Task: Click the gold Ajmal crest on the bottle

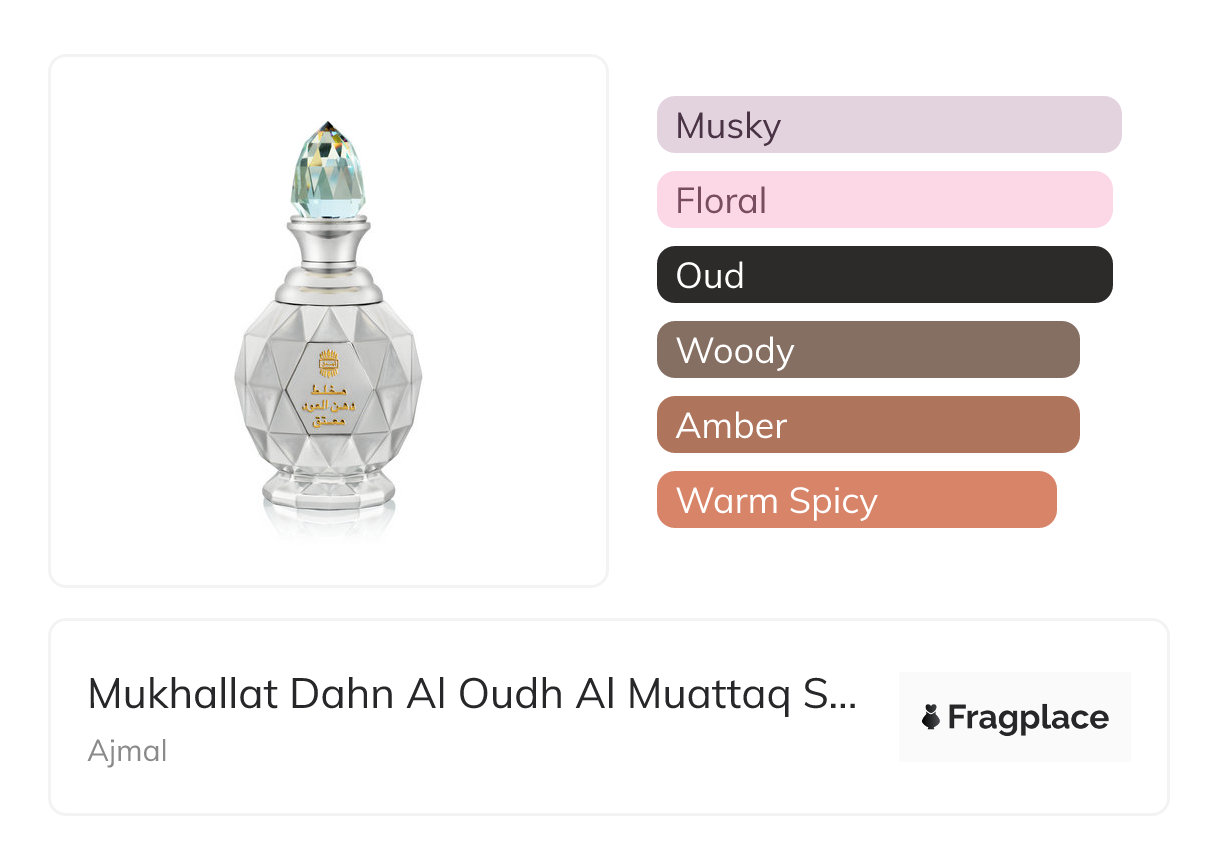Action: coord(328,362)
